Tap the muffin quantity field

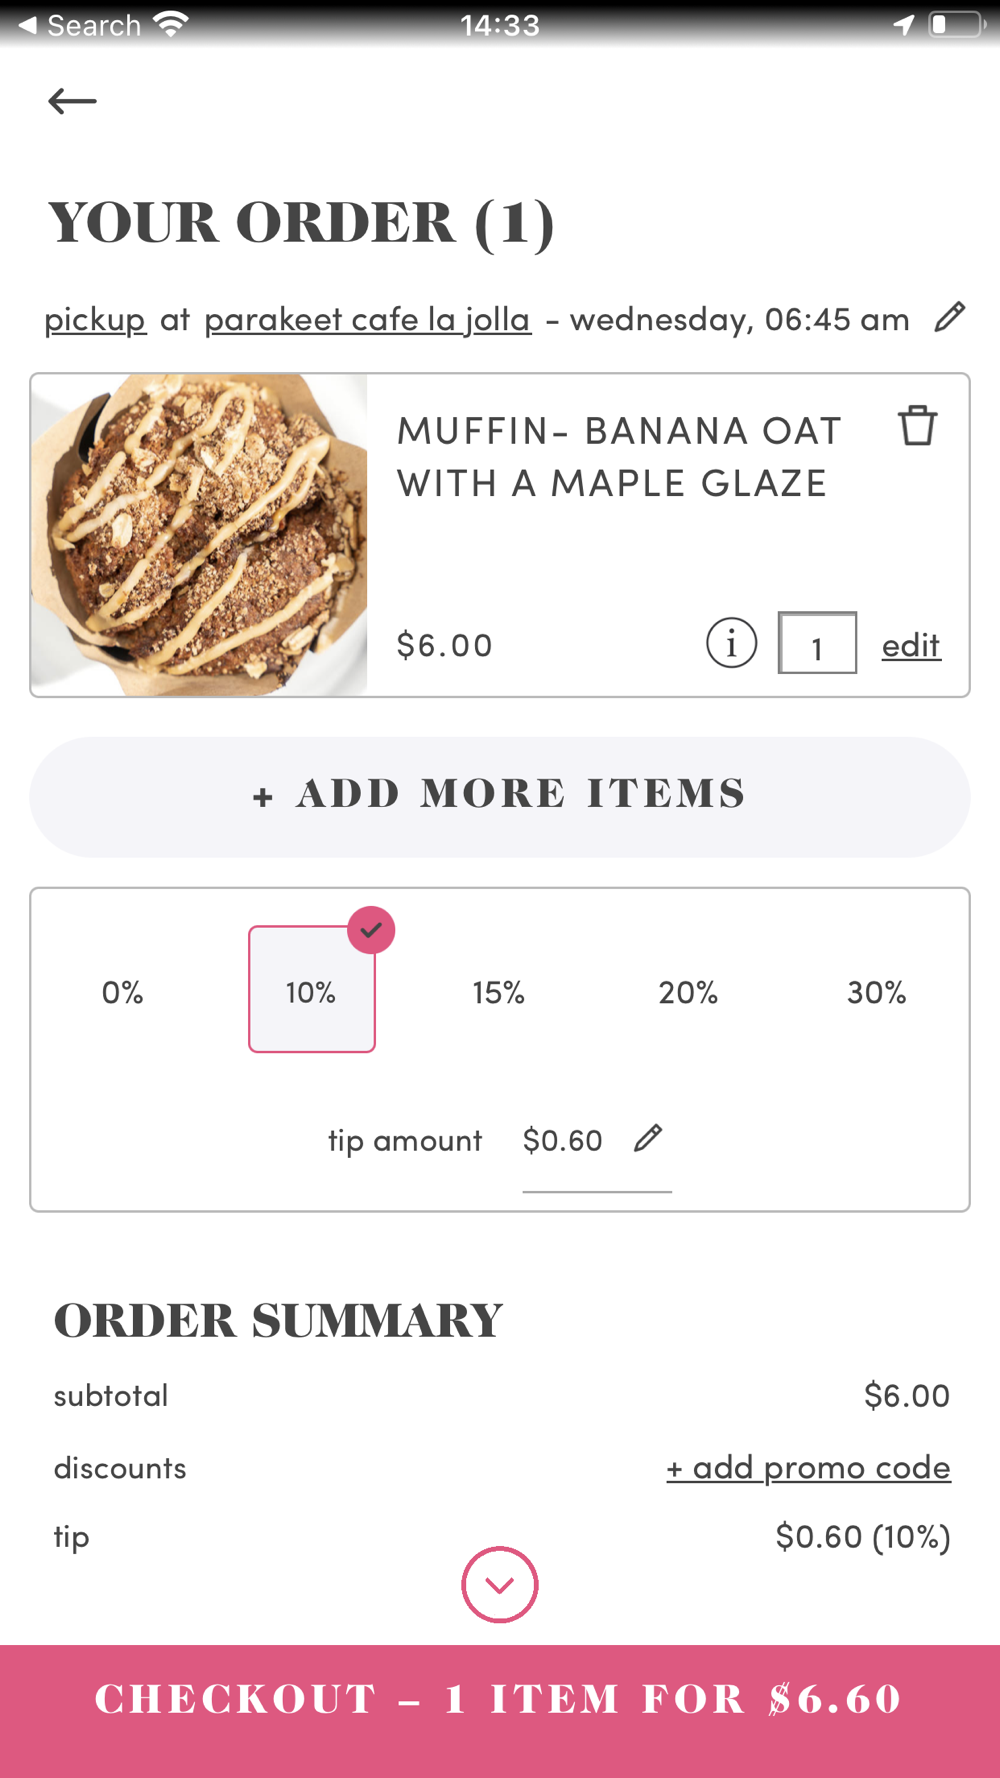817,644
